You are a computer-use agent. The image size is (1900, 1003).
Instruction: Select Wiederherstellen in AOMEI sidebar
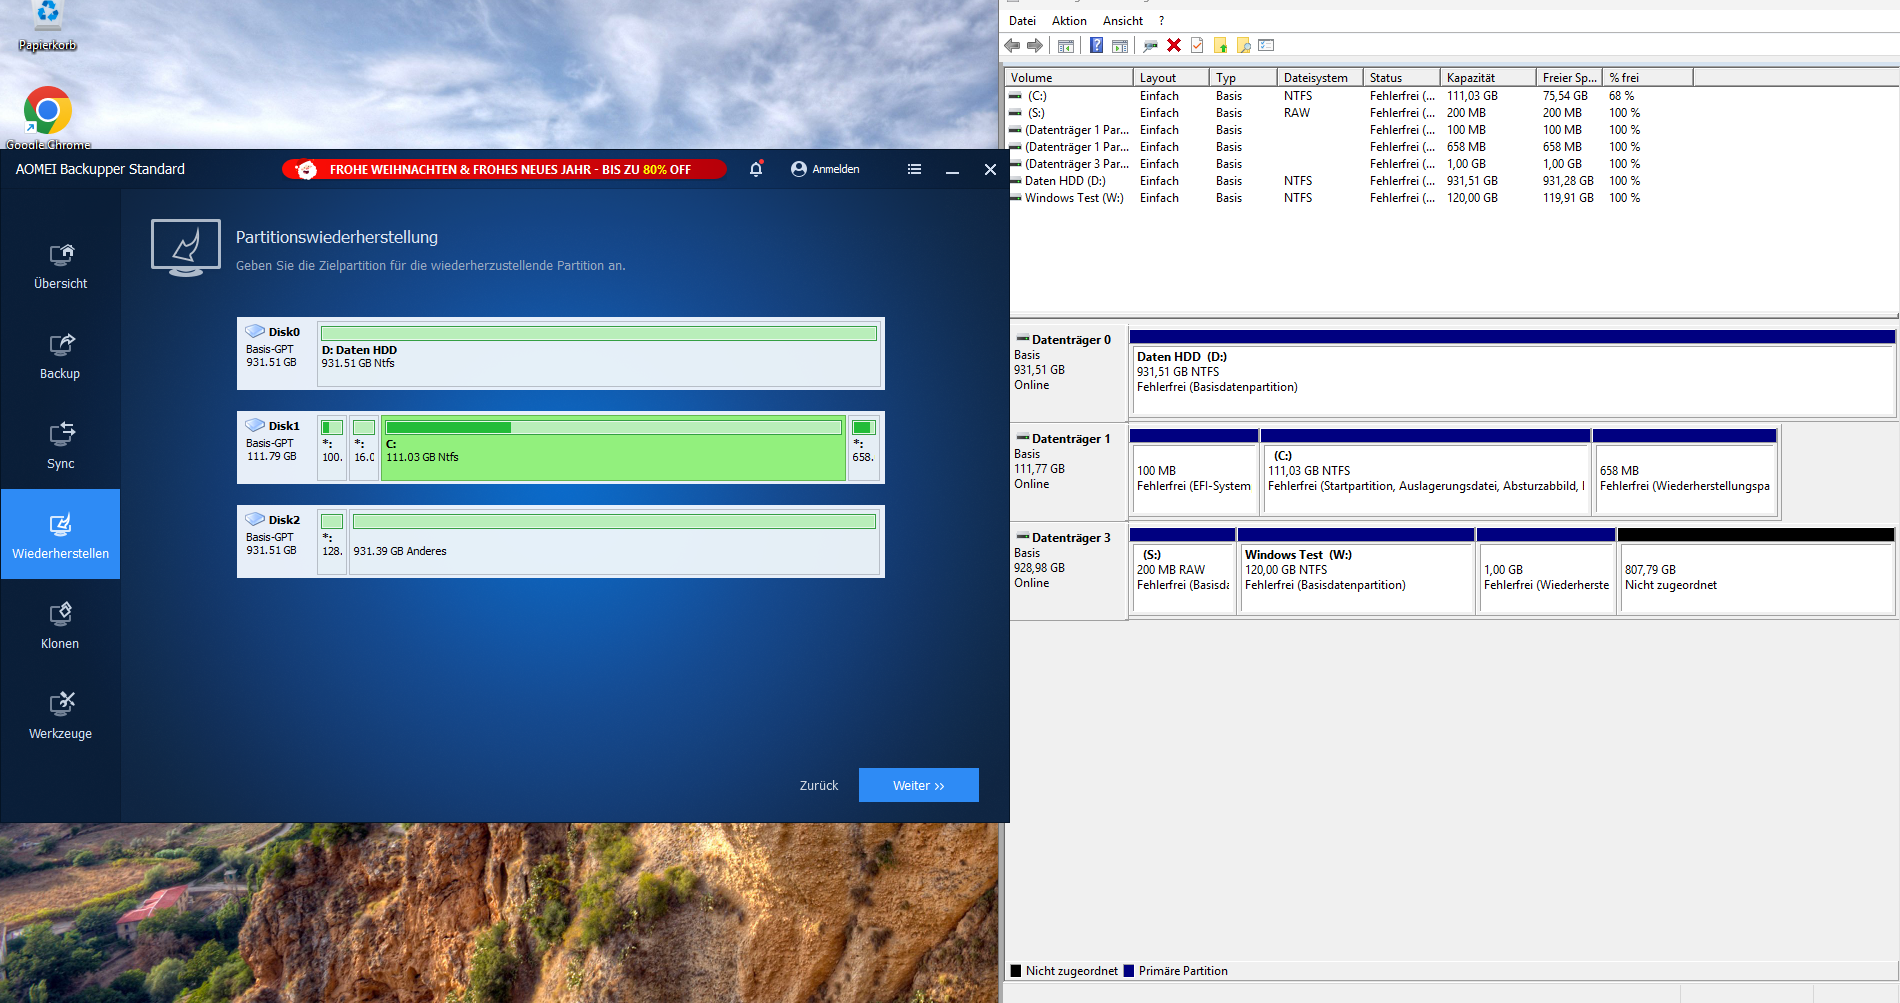[x=60, y=534]
